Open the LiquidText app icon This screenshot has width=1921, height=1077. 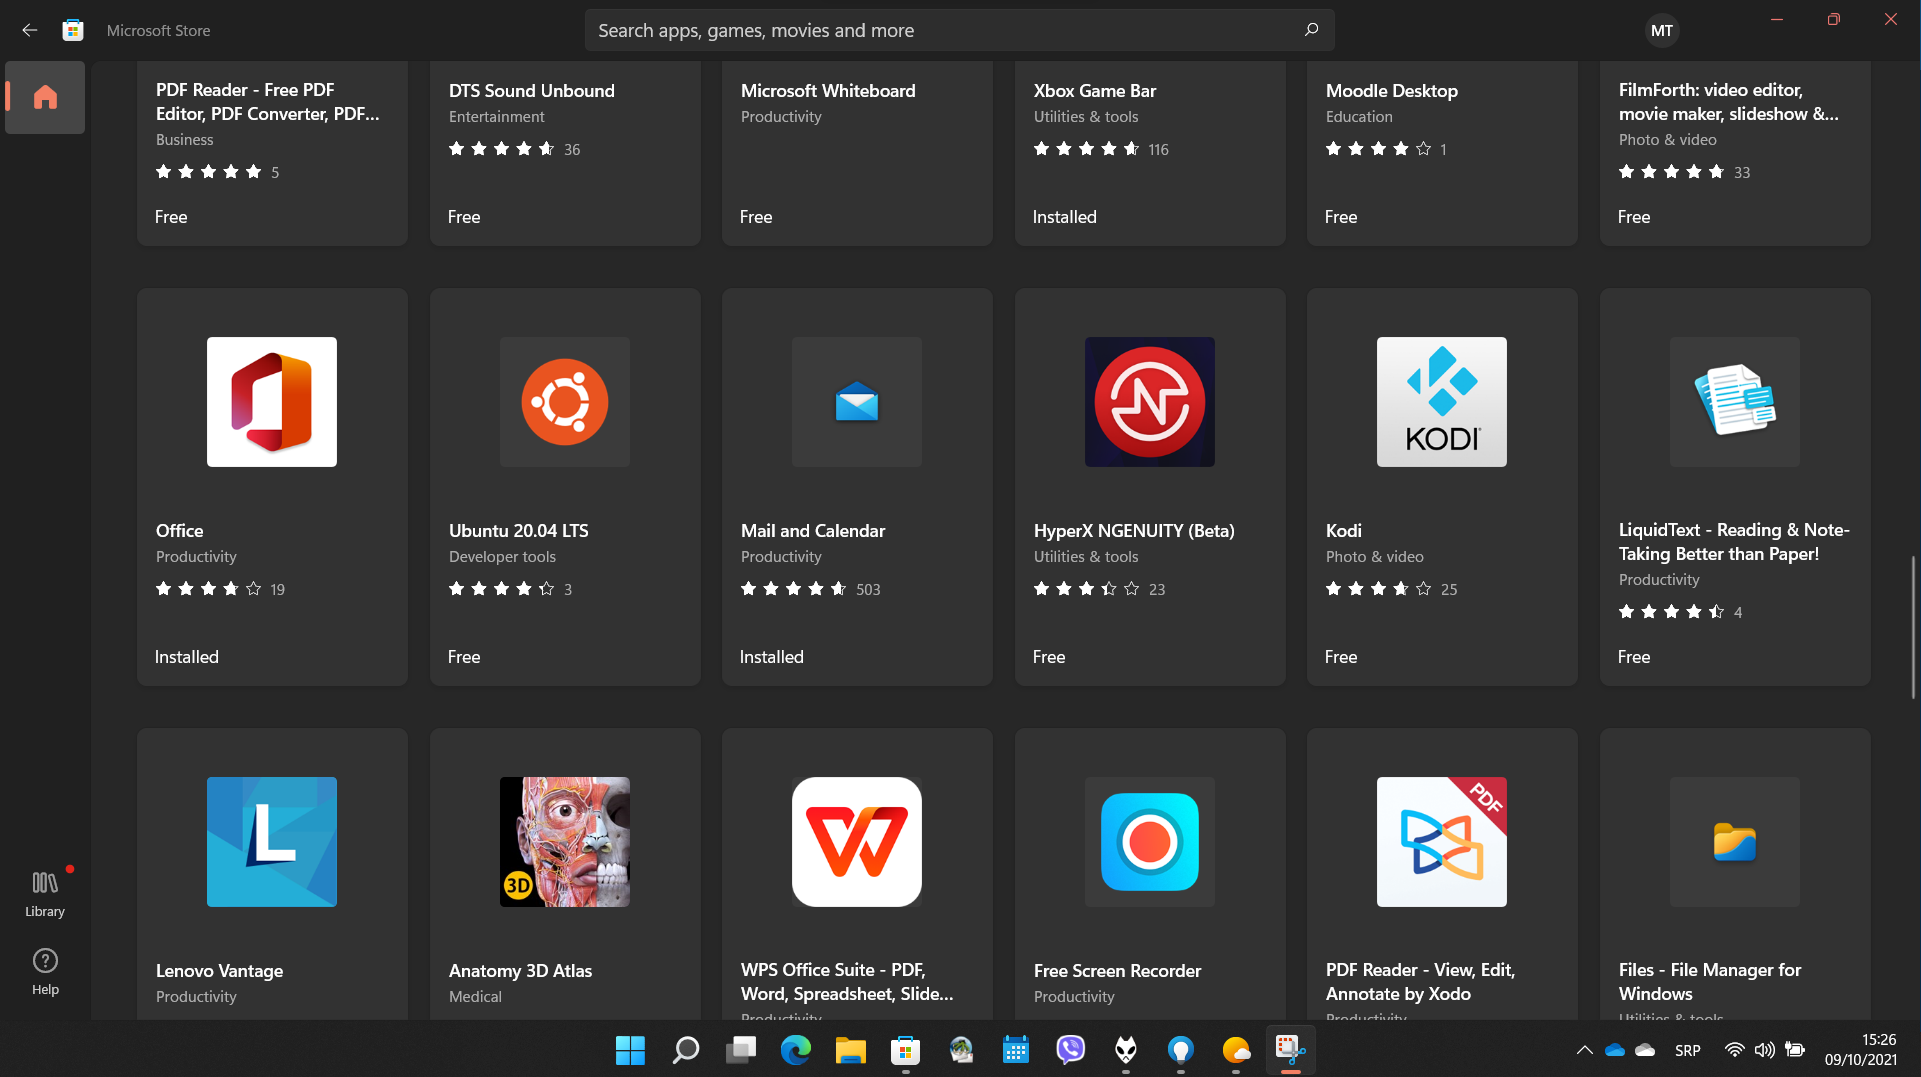1735,402
